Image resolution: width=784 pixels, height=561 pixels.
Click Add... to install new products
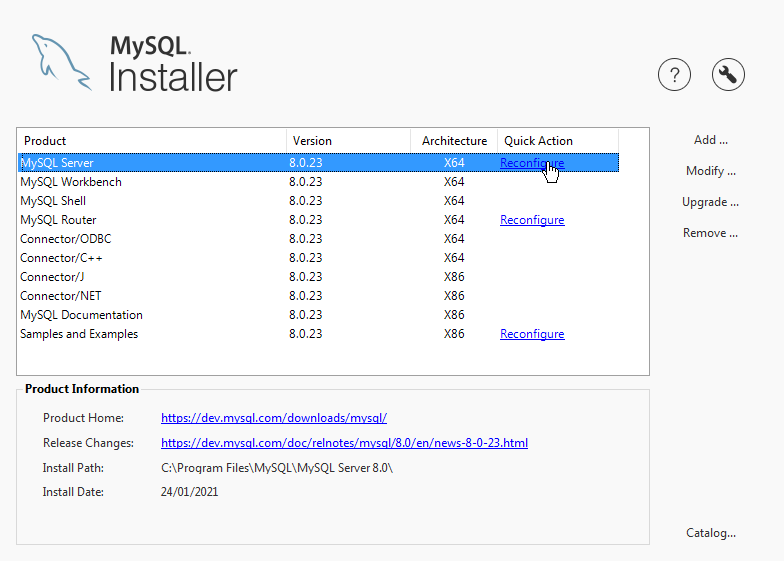[710, 140]
